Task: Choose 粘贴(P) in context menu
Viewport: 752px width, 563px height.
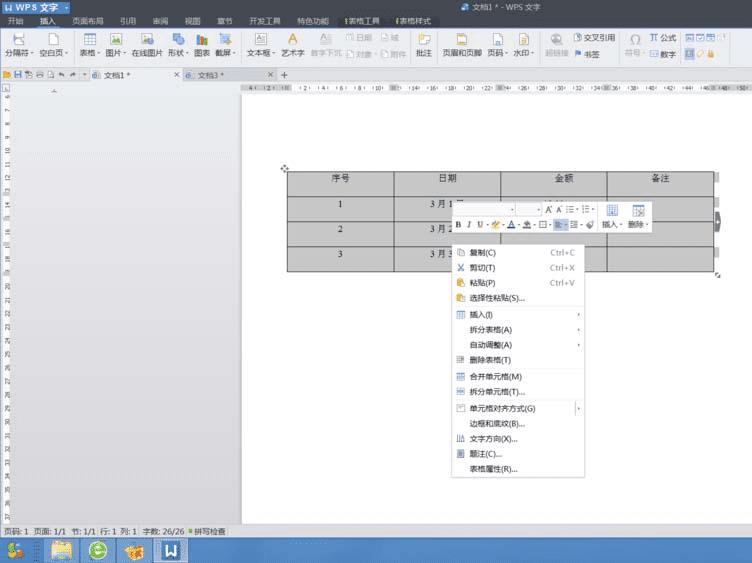Action: pos(518,283)
